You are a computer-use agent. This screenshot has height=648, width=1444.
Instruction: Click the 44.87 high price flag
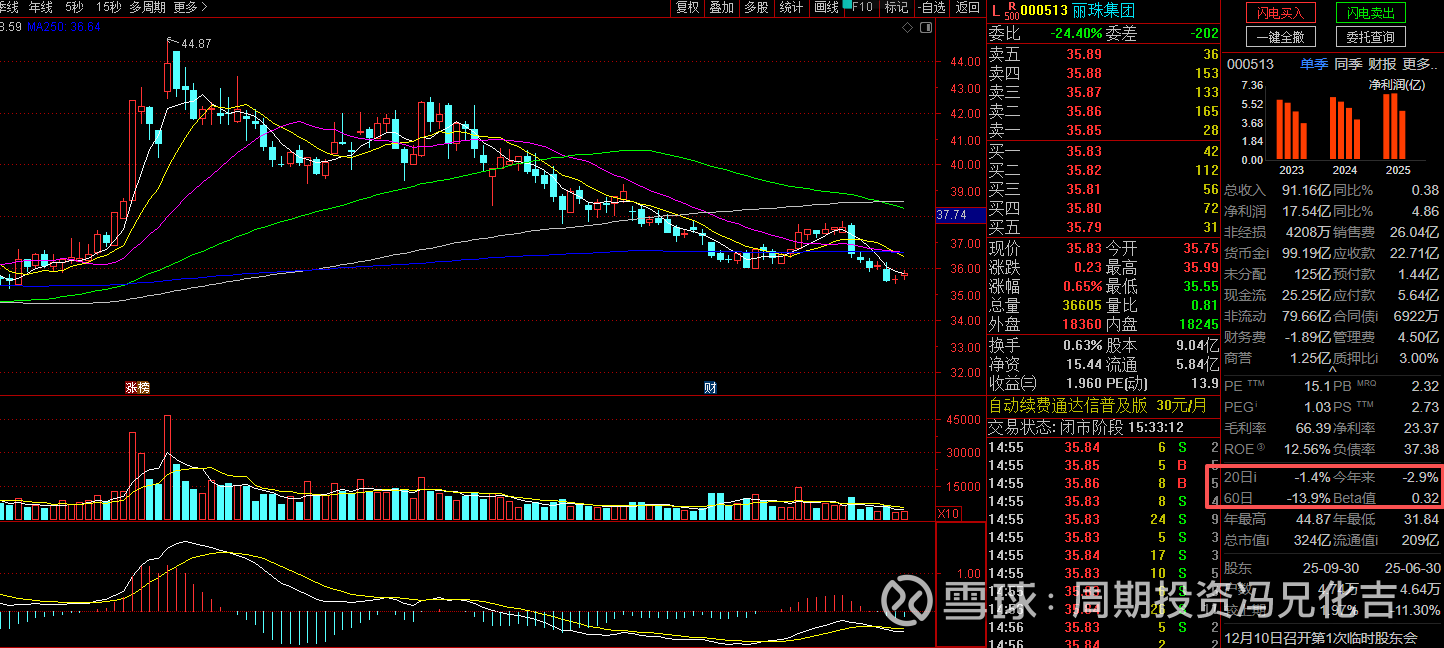click(x=195, y=43)
